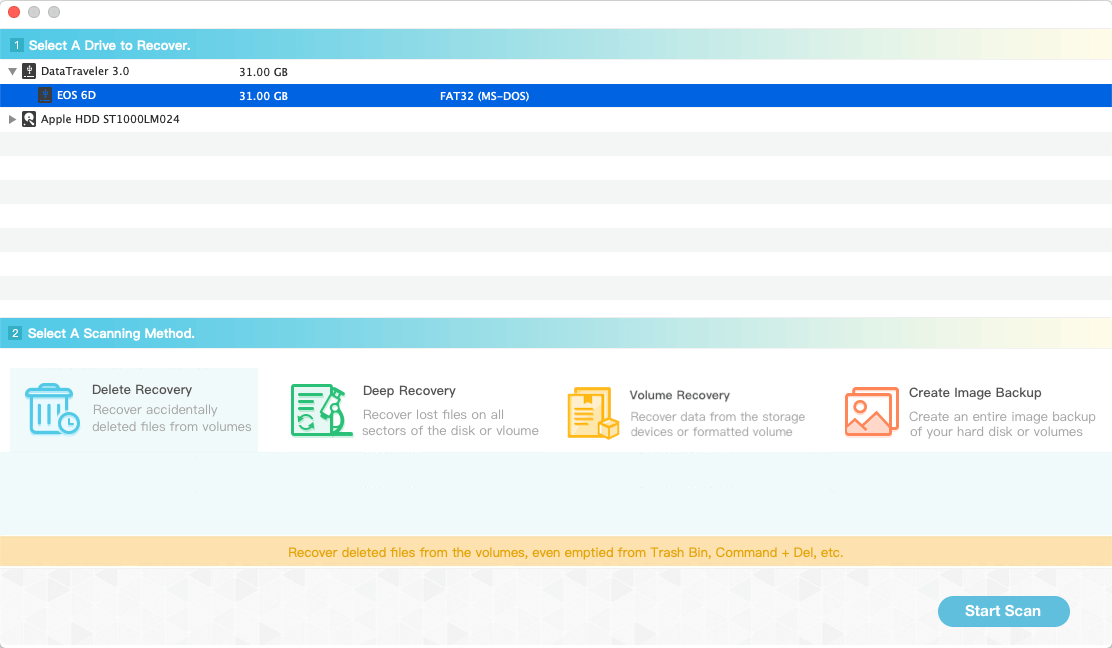
Task: Click the Volume Recovery document box icon
Action: [593, 413]
